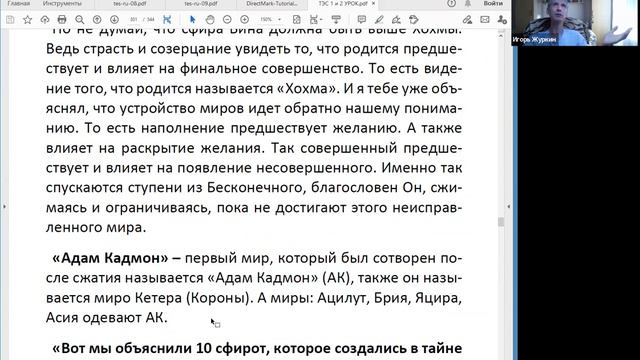Send file by email icon
This screenshot has height=360, width=640.
pyautogui.click(x=485, y=20)
